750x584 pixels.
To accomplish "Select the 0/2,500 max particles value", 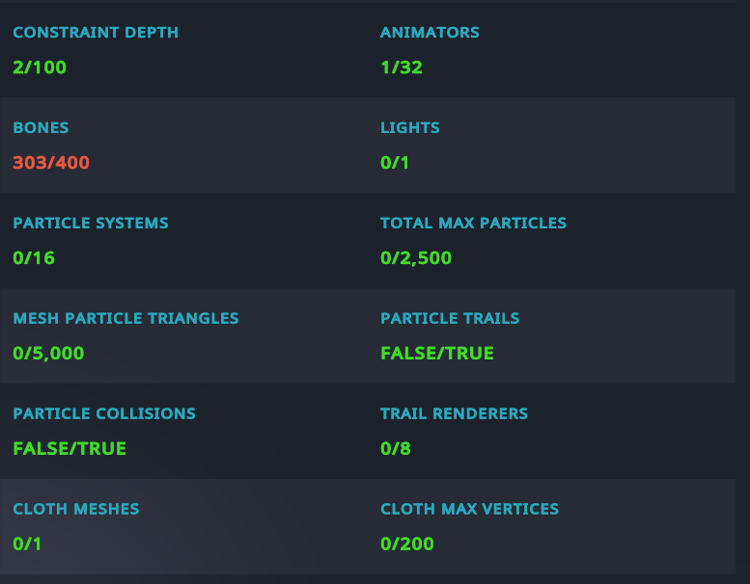I will point(416,258).
